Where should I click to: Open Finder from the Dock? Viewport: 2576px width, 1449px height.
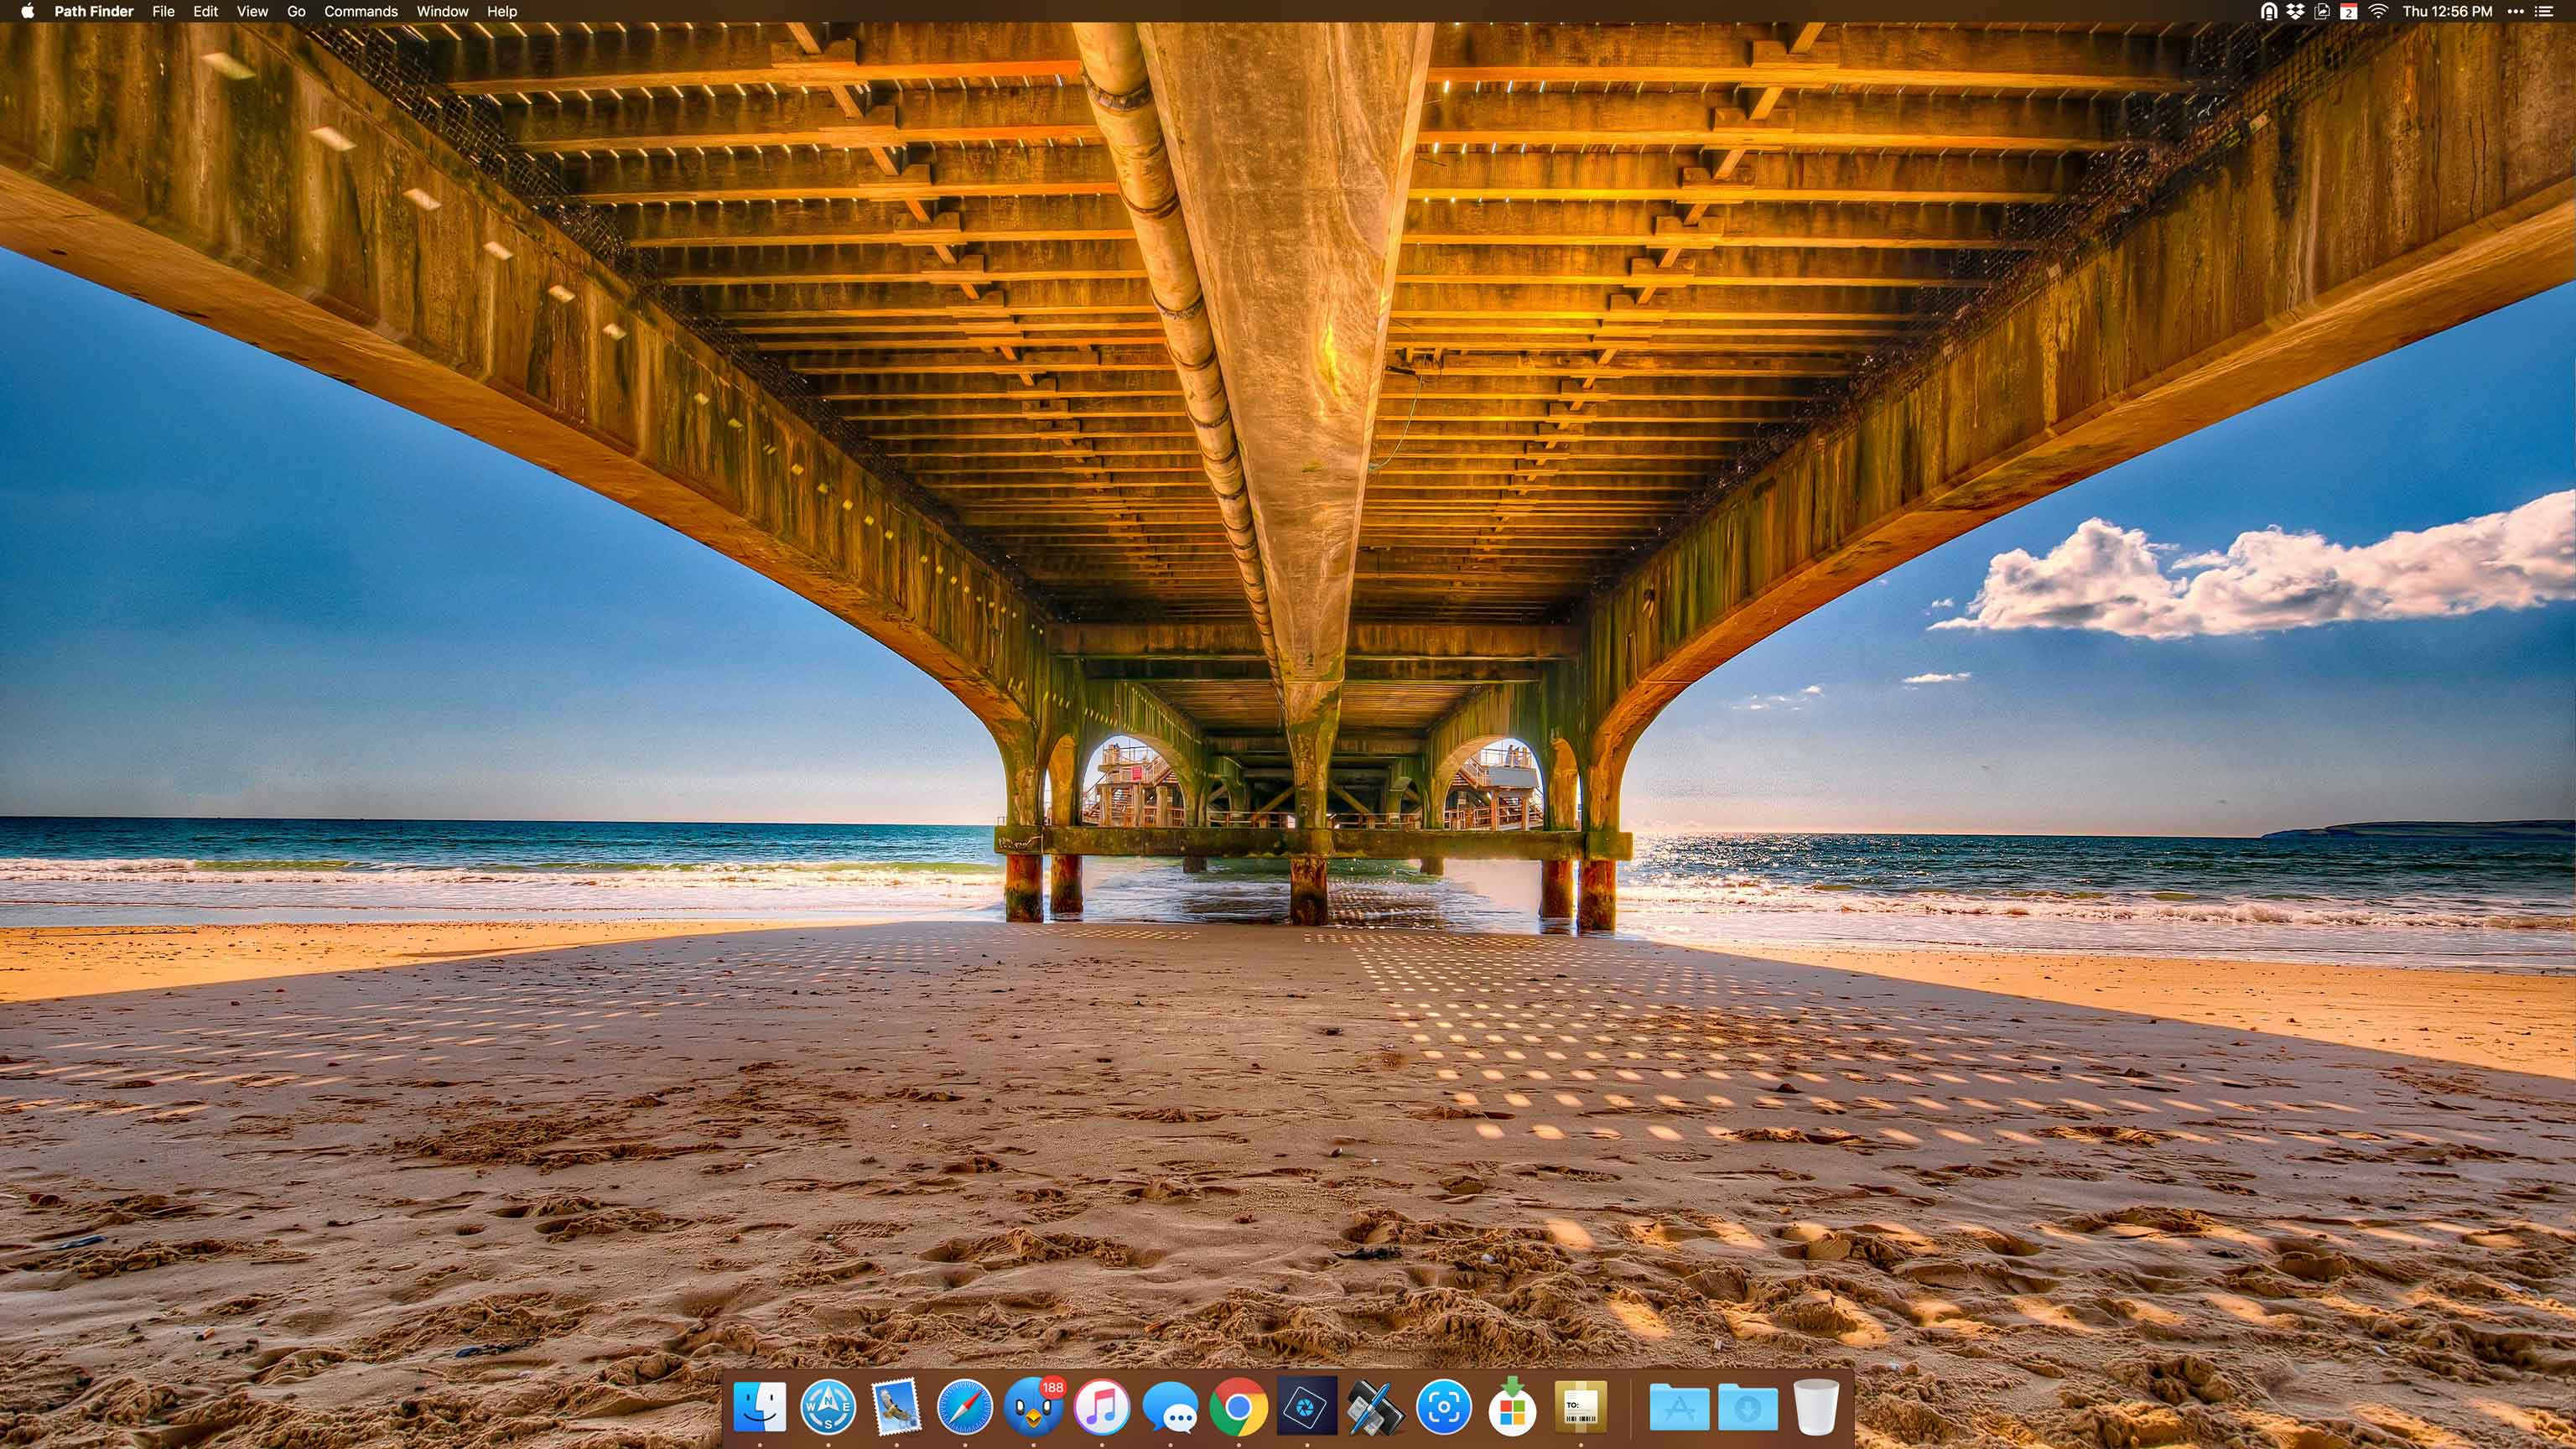[x=759, y=1406]
